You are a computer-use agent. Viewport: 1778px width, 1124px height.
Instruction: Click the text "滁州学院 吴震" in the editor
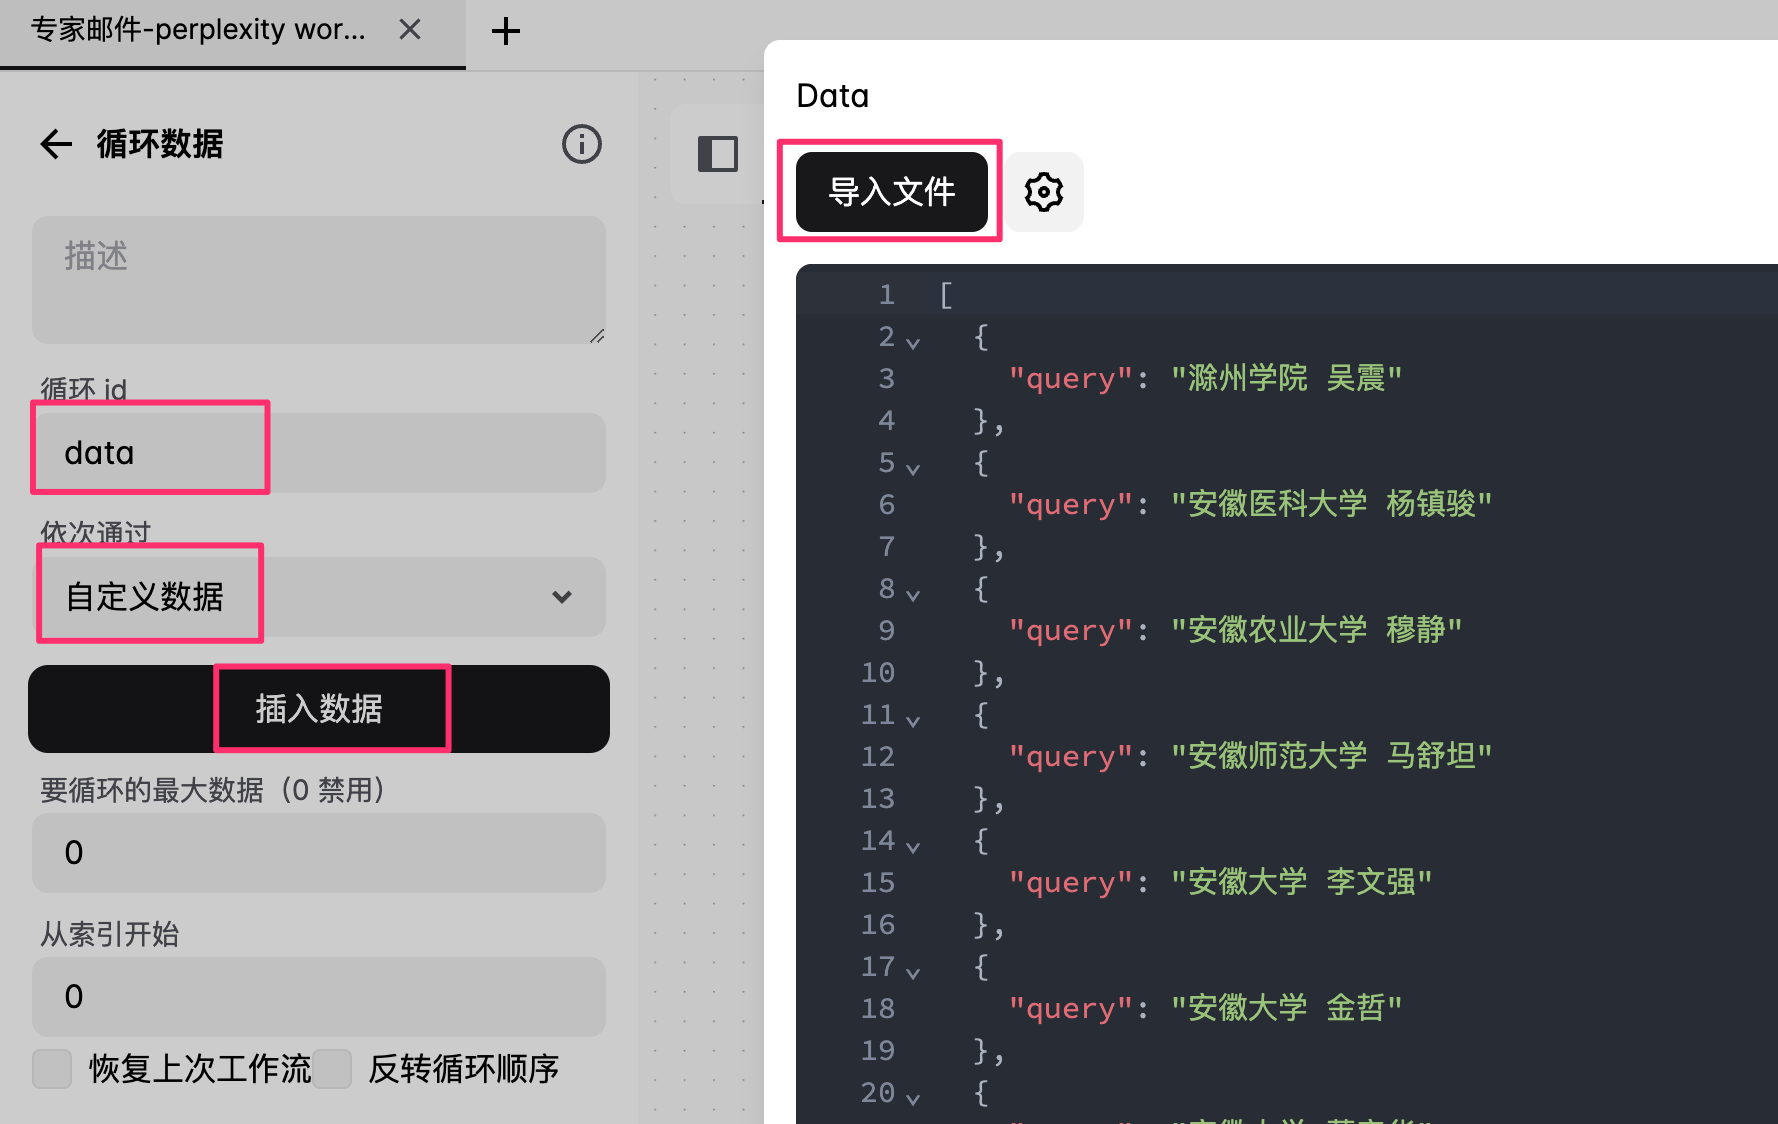pyautogui.click(x=1287, y=378)
